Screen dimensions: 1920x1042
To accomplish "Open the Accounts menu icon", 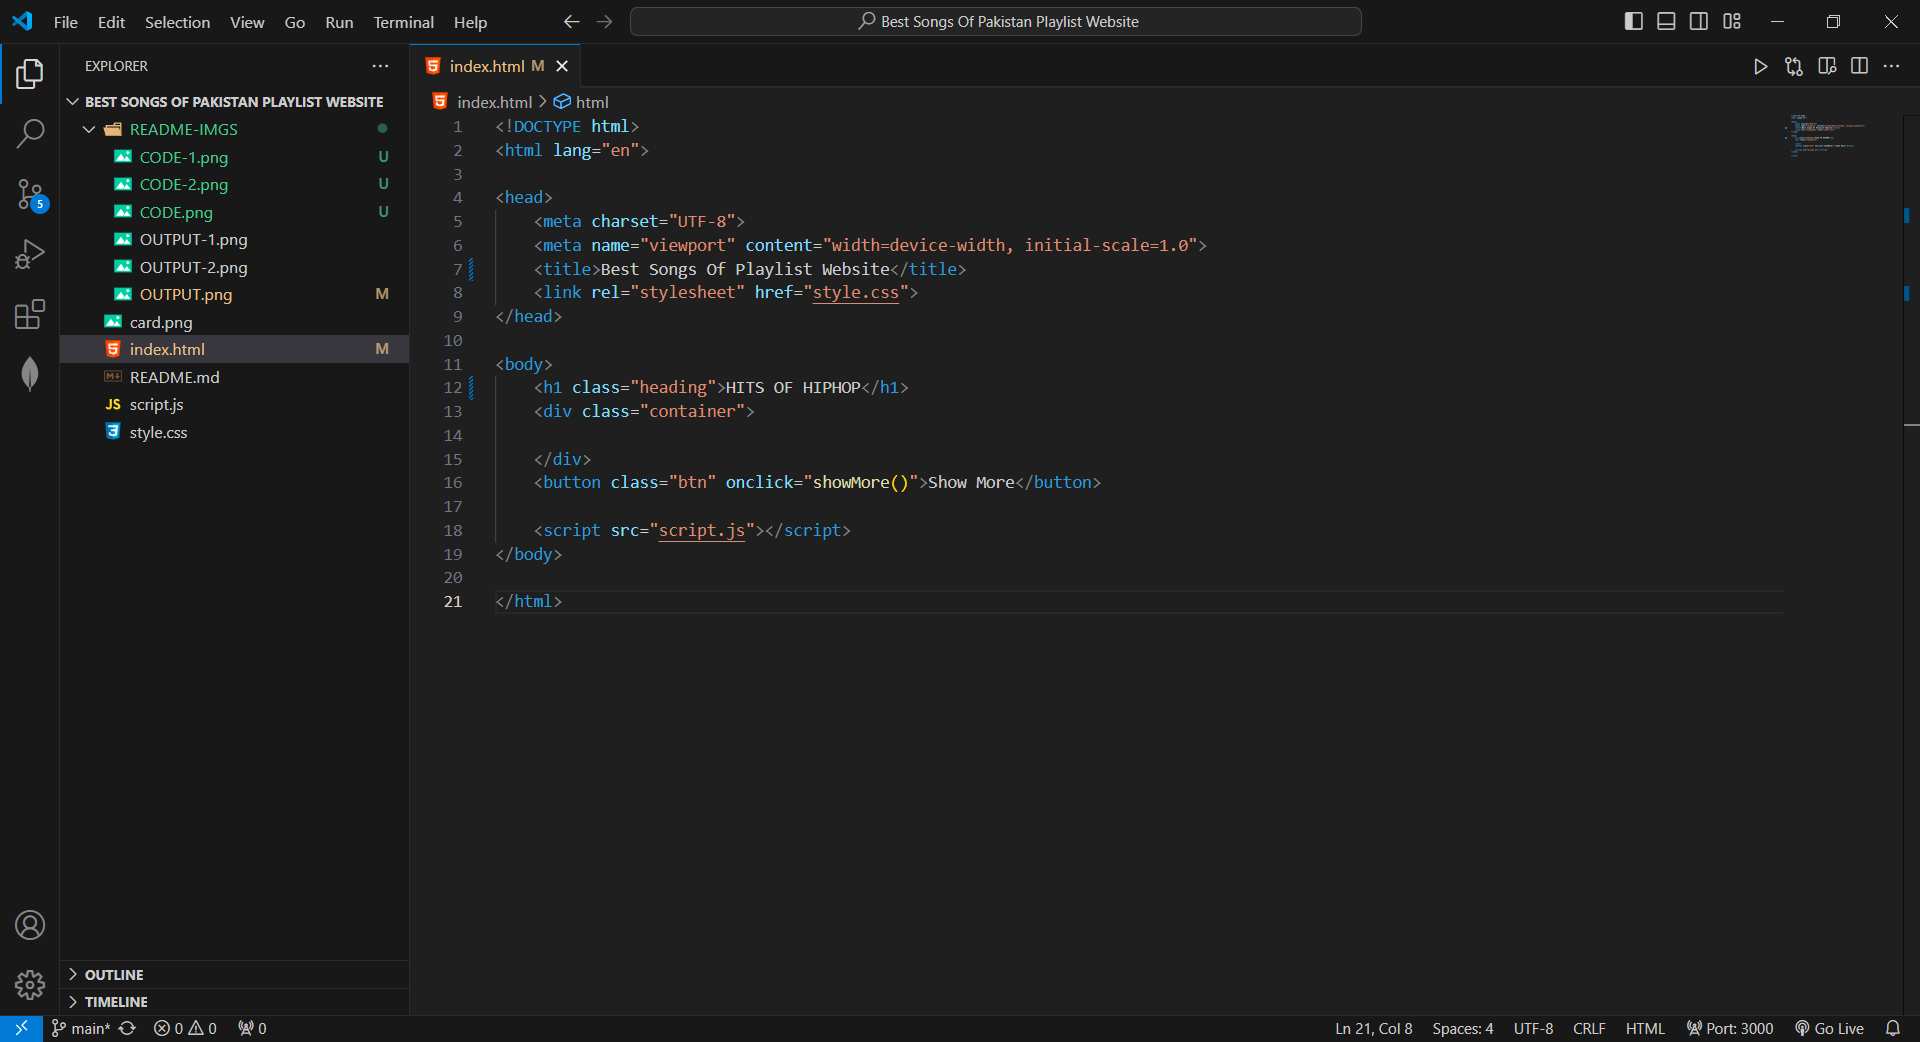I will (30, 925).
